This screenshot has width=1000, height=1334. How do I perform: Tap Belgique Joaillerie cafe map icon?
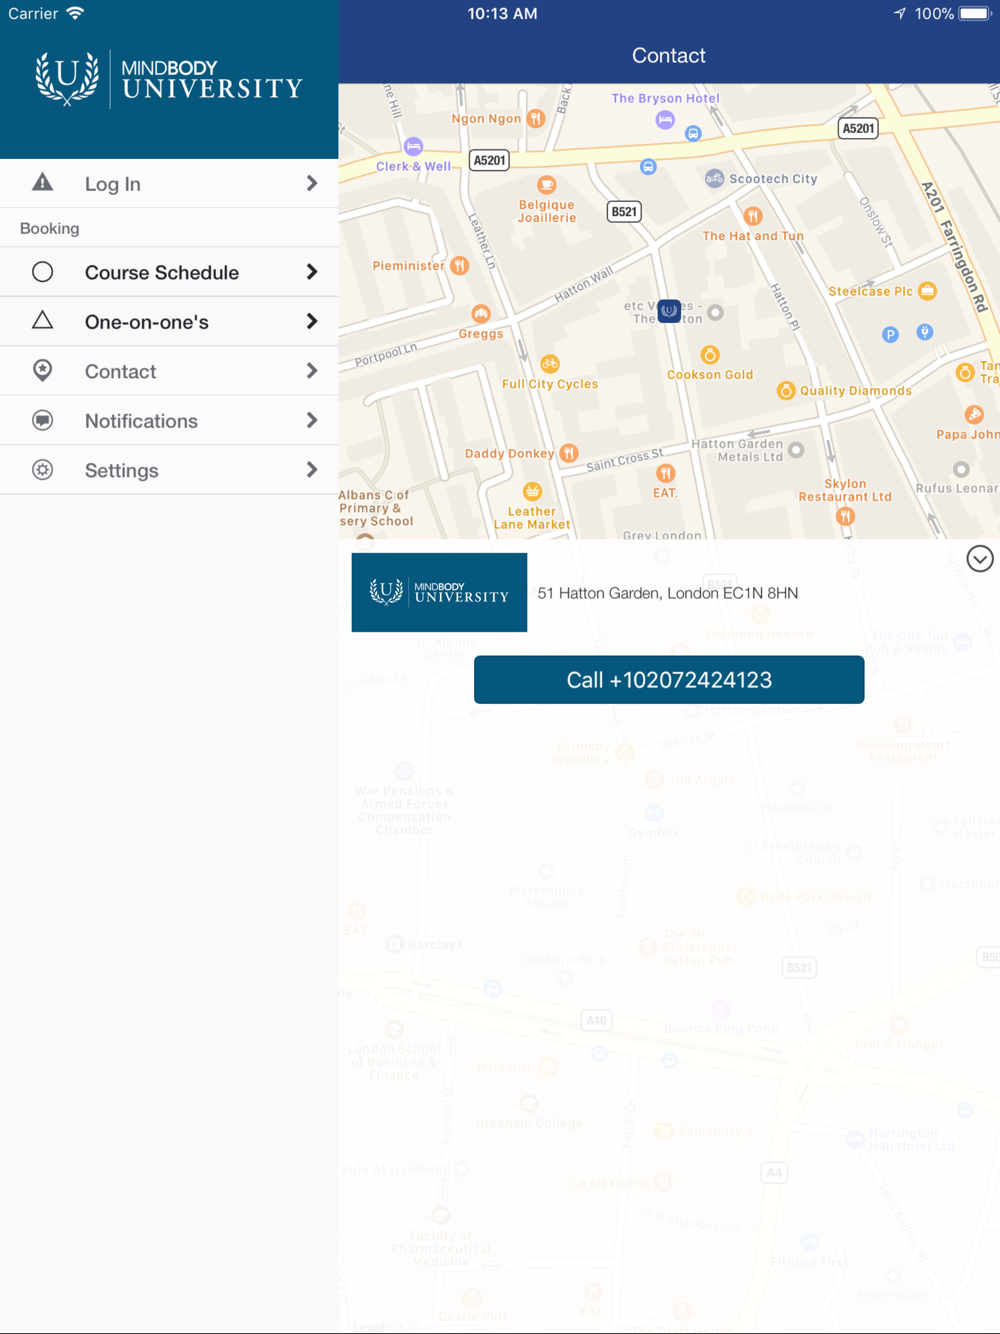[546, 185]
